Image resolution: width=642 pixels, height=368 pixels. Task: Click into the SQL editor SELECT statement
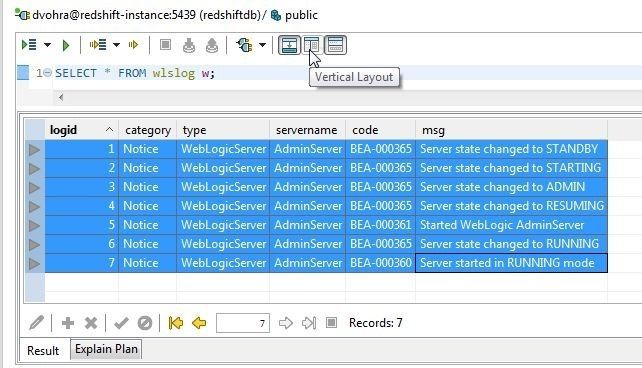tap(135, 73)
